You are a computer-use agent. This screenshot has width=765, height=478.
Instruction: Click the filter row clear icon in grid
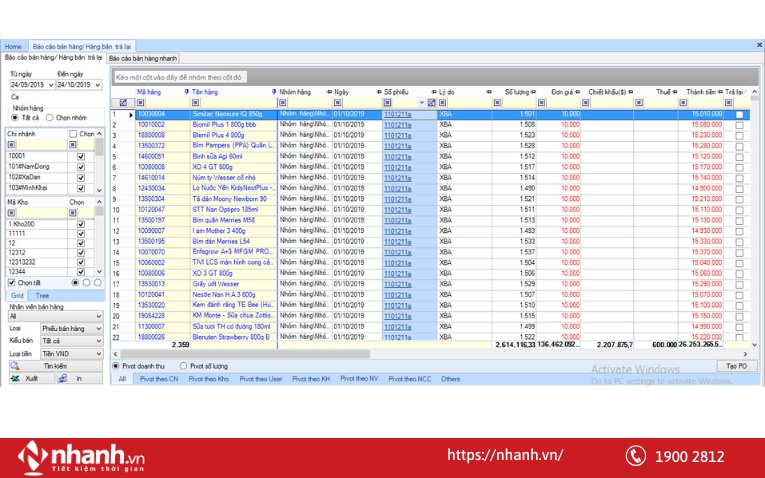(123, 103)
